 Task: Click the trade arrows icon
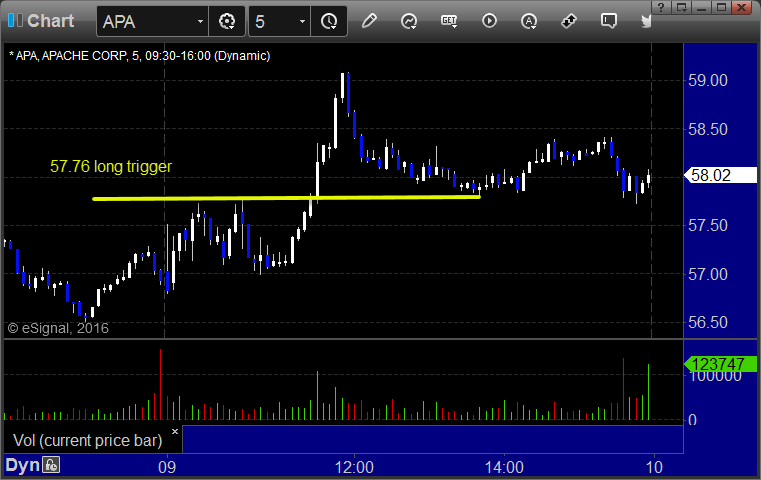tap(569, 21)
